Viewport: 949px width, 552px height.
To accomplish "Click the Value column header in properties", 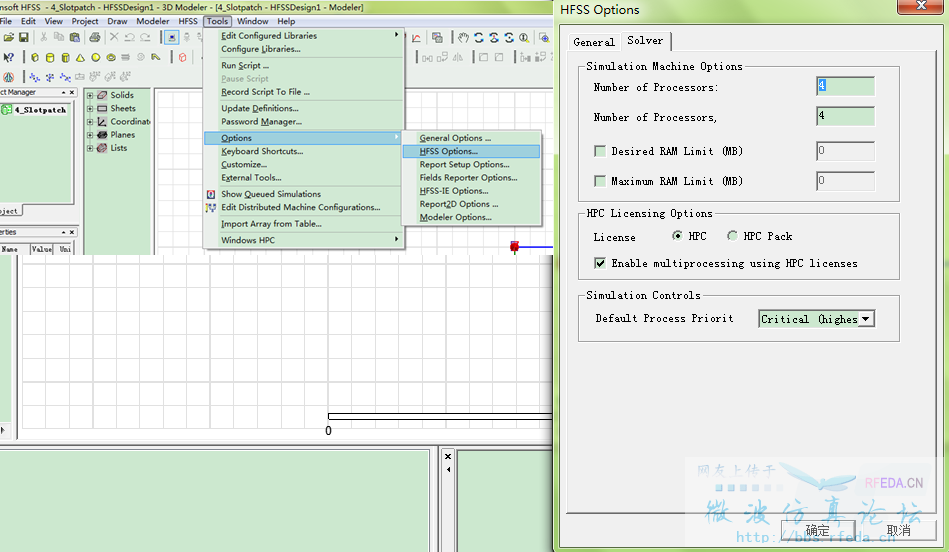I will point(42,249).
